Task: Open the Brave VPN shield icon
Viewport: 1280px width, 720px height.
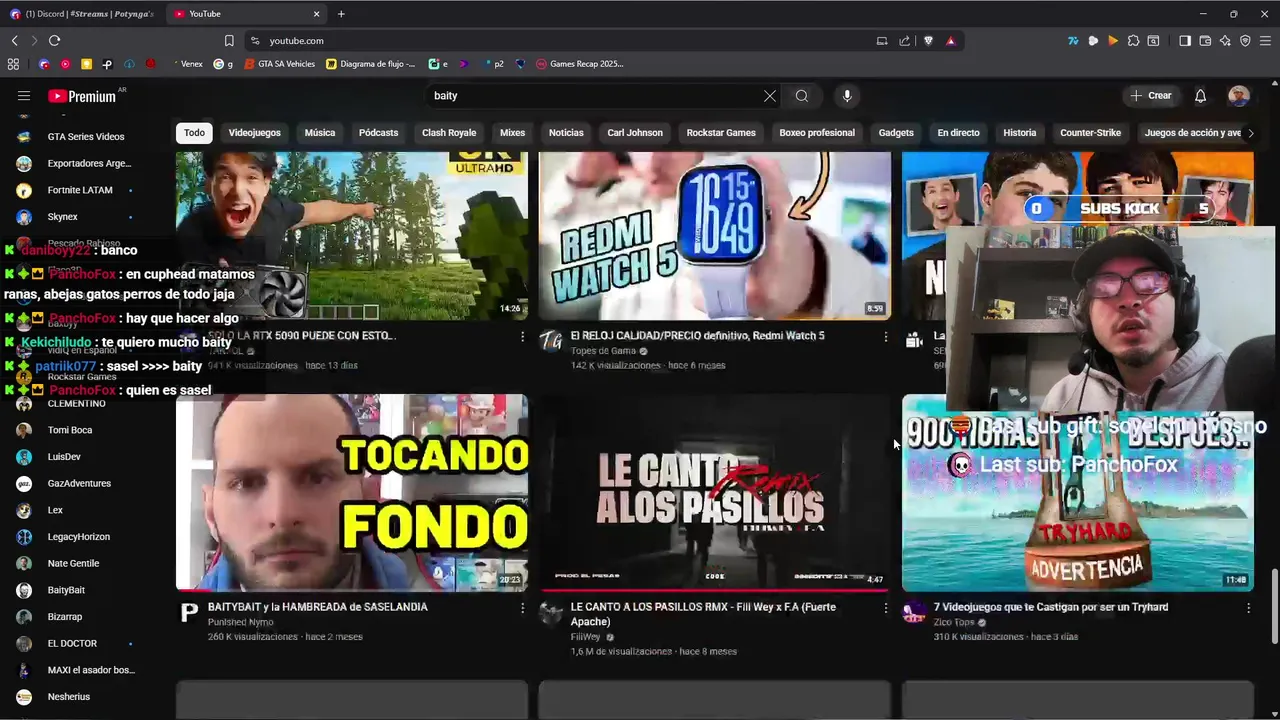Action: 1245,41
